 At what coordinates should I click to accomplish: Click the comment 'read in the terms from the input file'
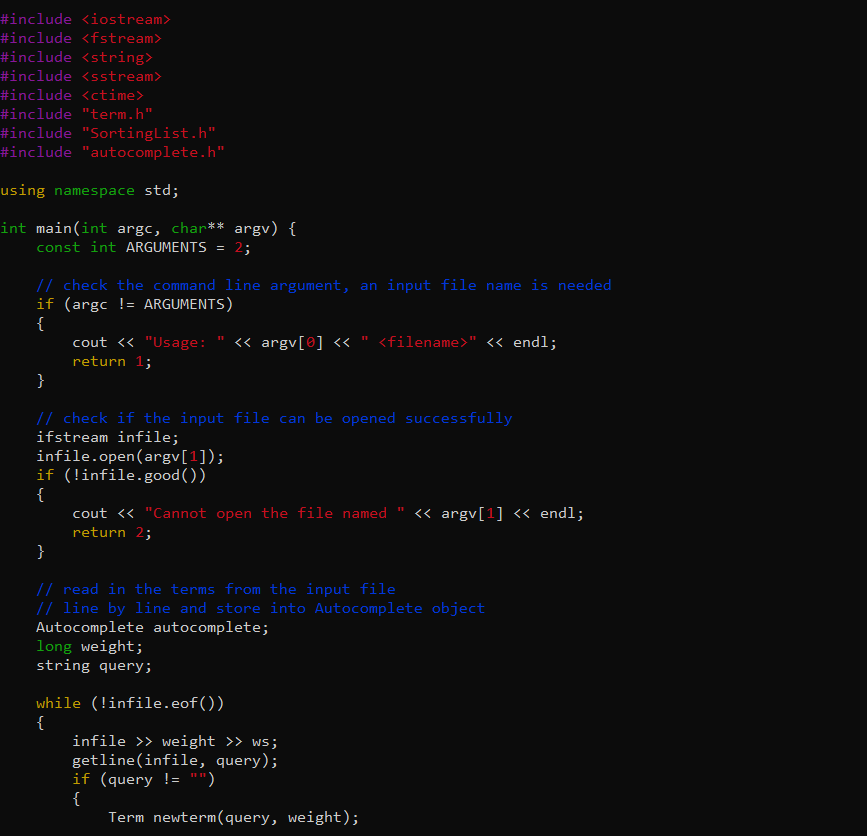pos(216,589)
